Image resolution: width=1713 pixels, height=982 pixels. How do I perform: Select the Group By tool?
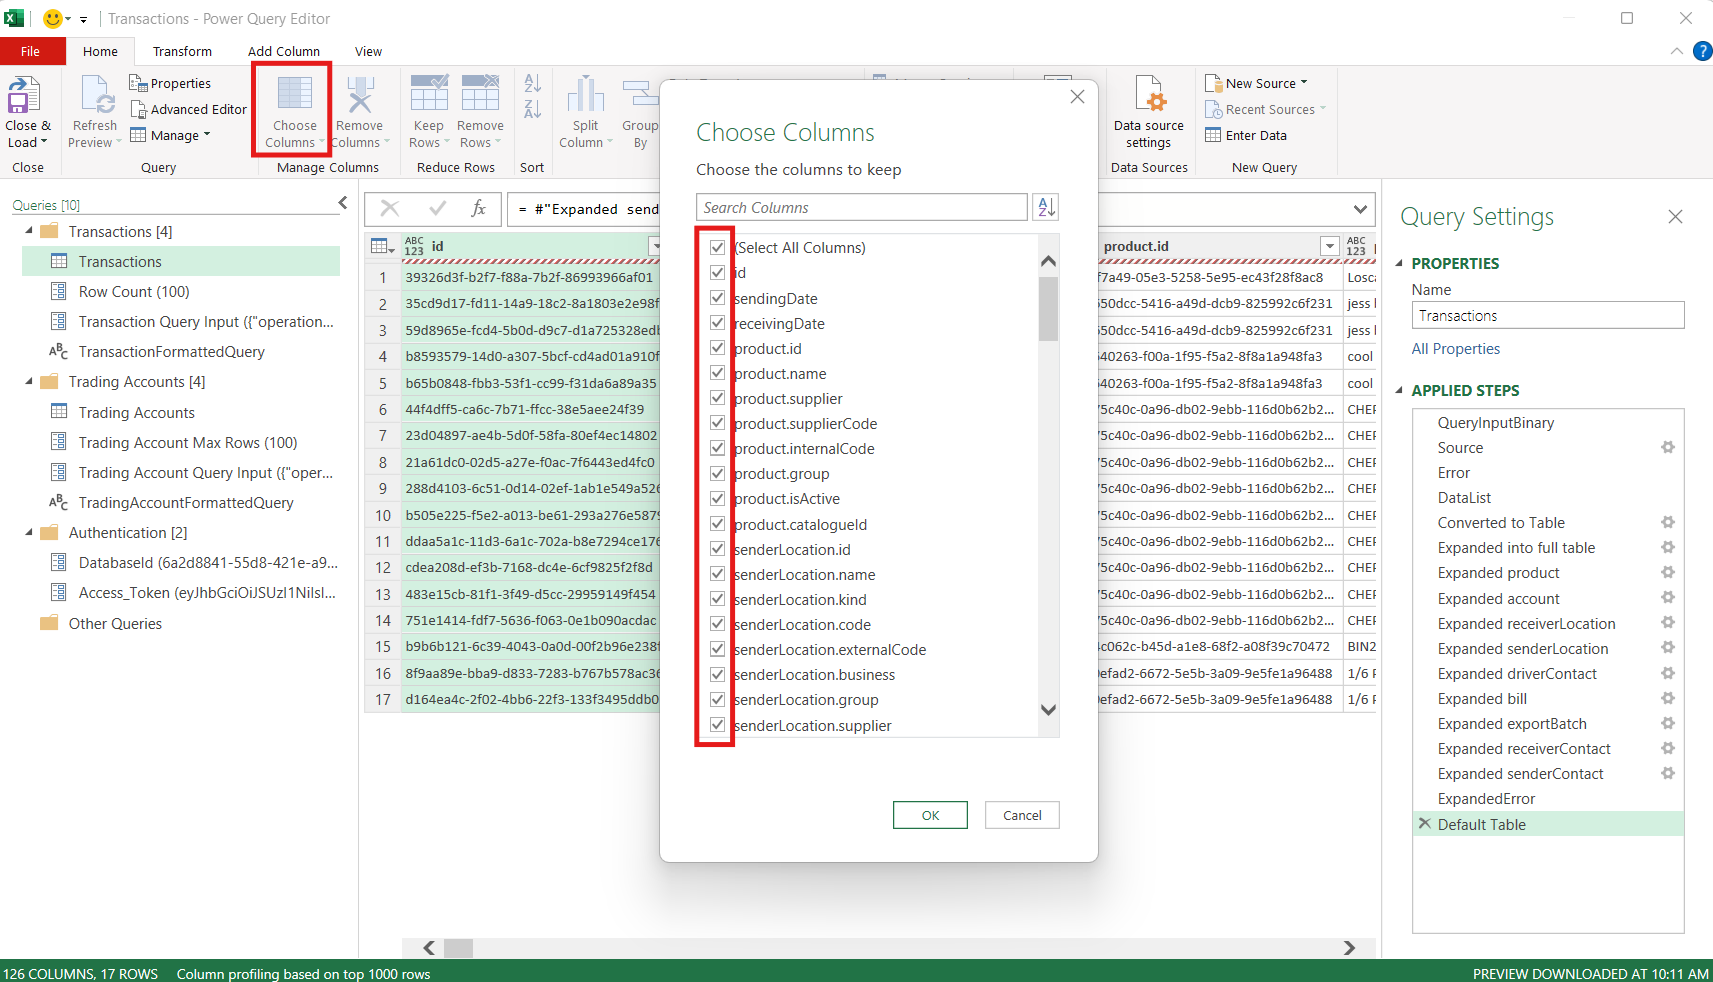pos(640,110)
